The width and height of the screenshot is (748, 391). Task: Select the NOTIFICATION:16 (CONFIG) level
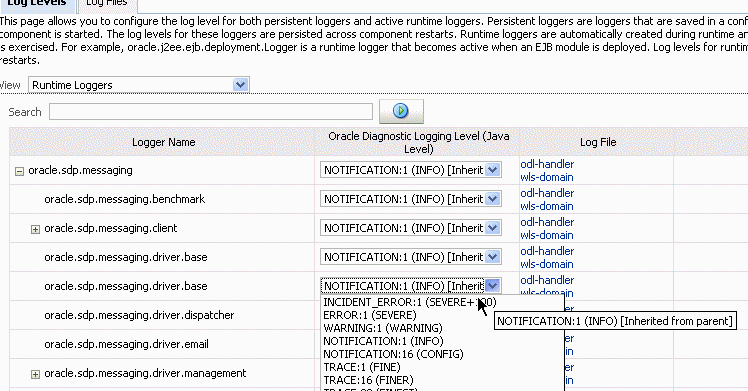click(x=393, y=354)
